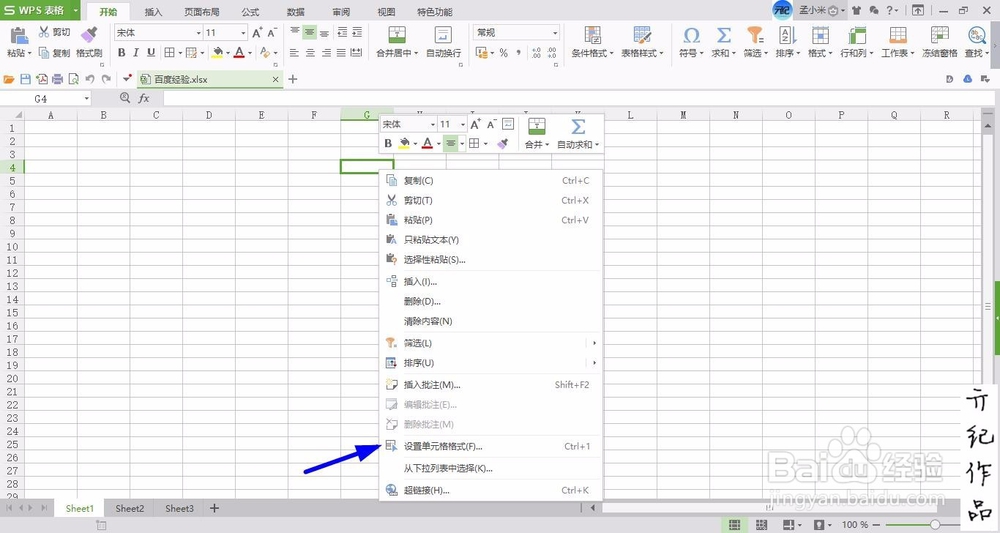Click ribbon decrease font size A- icon
This screenshot has width=1000, height=533.
tap(272, 33)
